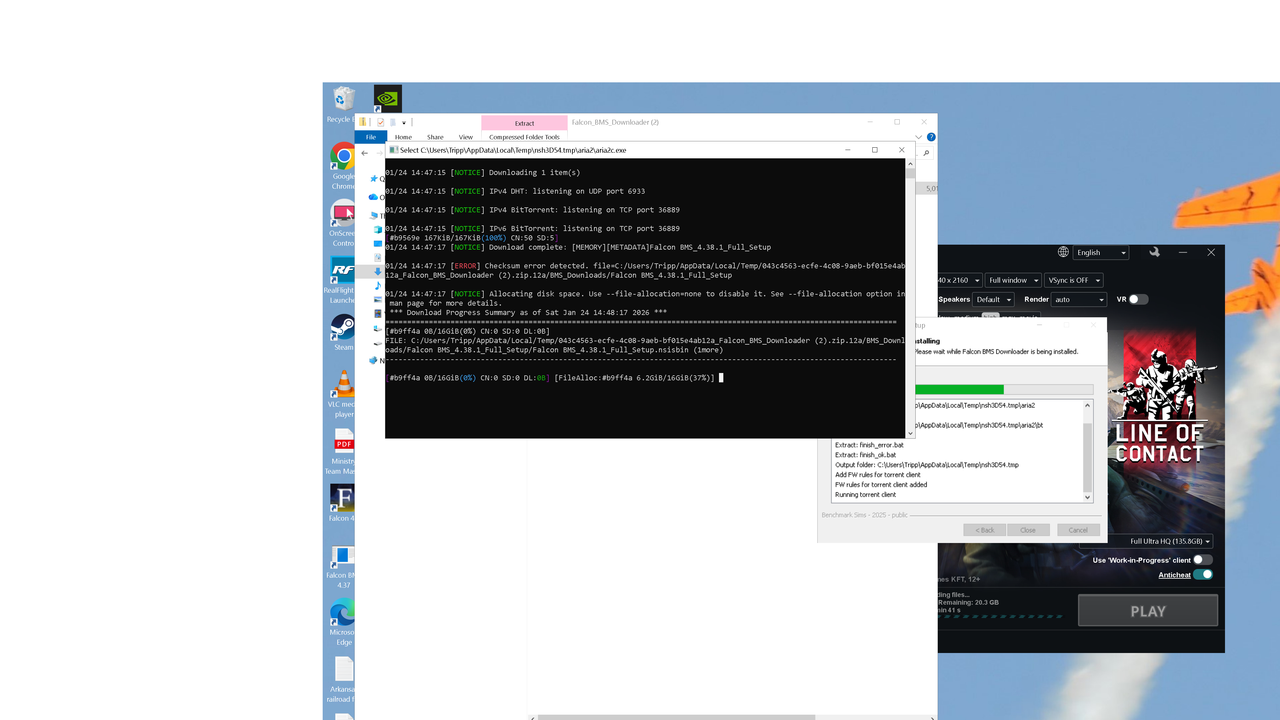Disable the Anticheat toggle
1280x720 pixels.
(1203, 575)
